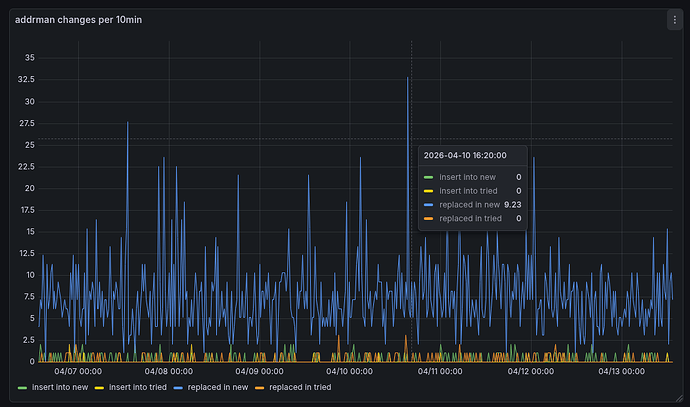690x407 pixels.
Task: Click the 'insert into new' row in tooltip
Action: 471,176
